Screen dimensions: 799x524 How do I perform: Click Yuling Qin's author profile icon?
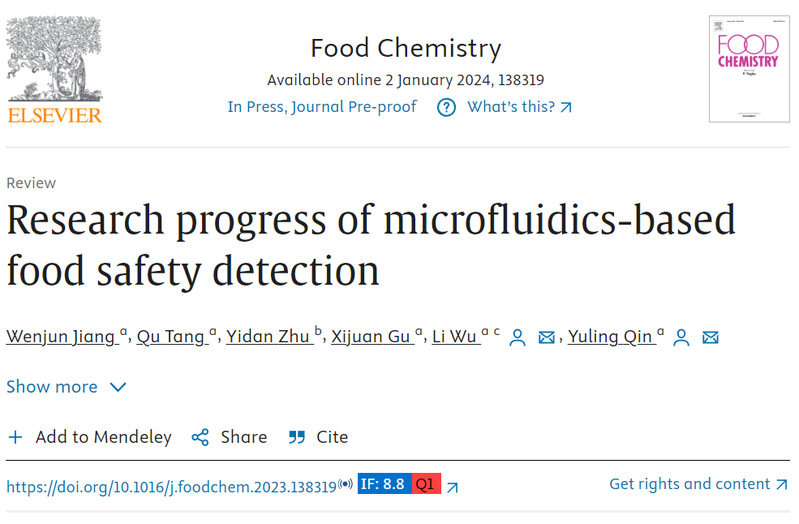click(x=681, y=337)
